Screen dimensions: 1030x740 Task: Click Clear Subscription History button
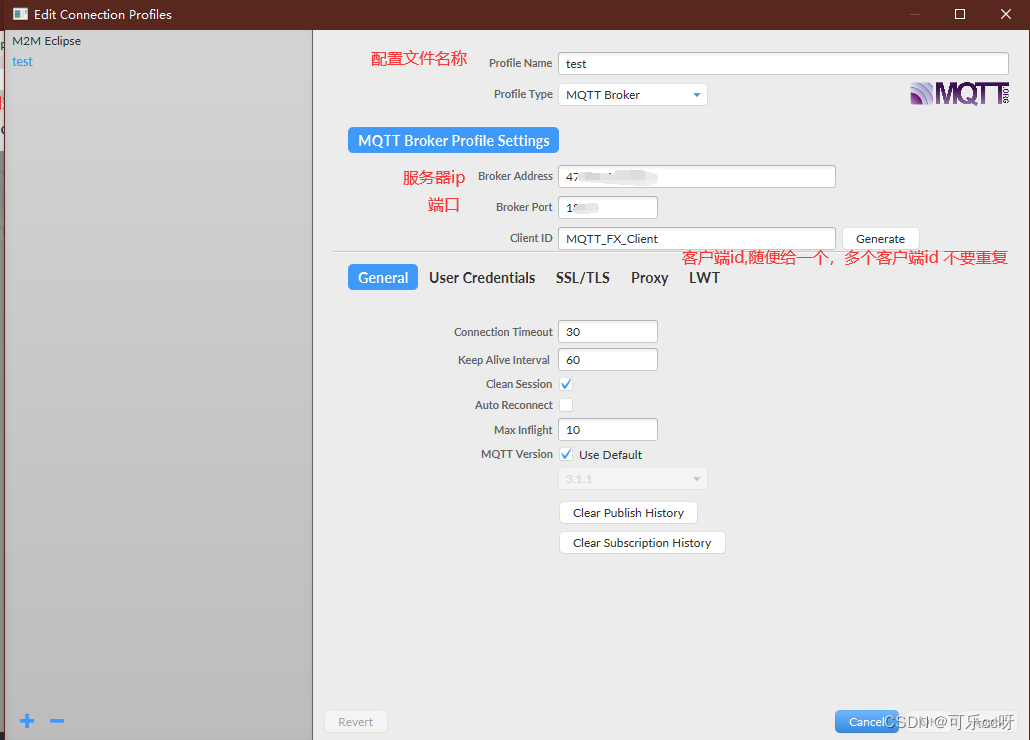point(642,543)
